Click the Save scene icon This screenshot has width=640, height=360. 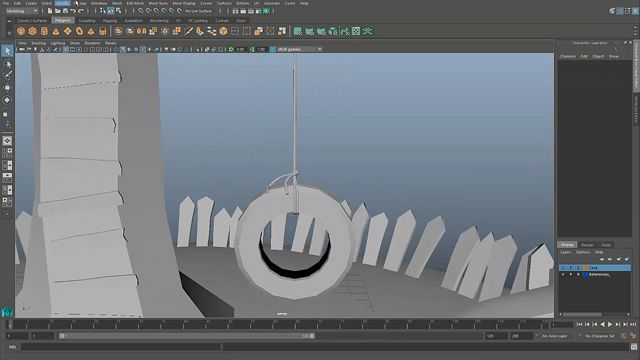[65, 11]
